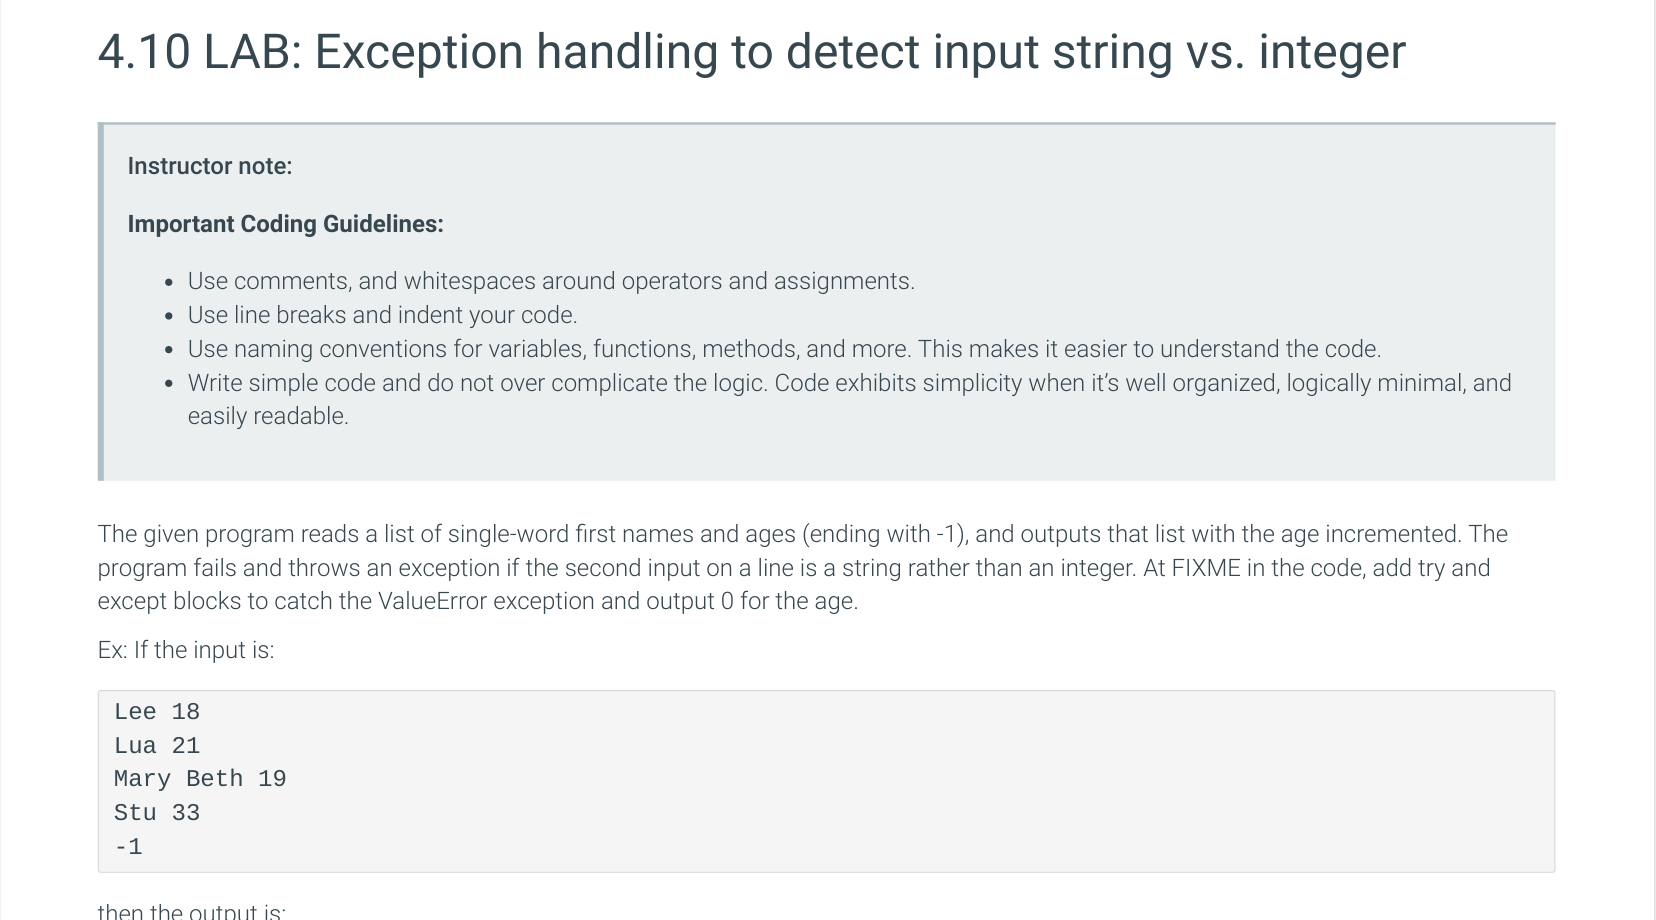Click the easily readable text line
1656x920 pixels.
pyautogui.click(x=268, y=416)
